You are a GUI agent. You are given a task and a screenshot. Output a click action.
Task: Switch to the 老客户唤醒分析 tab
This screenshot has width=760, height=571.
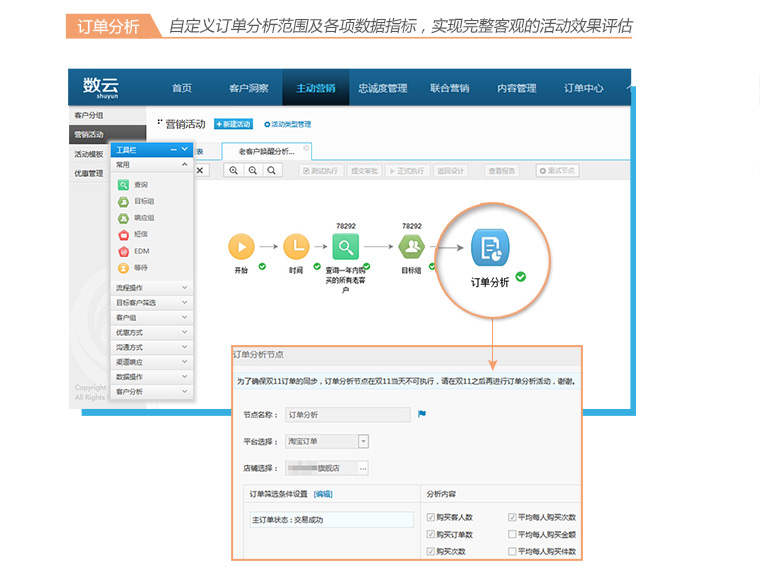[x=266, y=151]
